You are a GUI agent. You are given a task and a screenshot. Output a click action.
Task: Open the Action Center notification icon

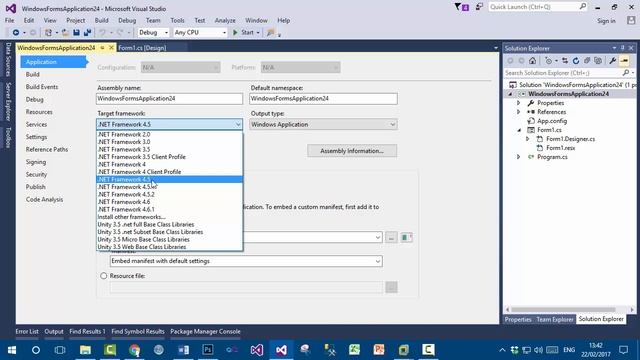[623, 350]
